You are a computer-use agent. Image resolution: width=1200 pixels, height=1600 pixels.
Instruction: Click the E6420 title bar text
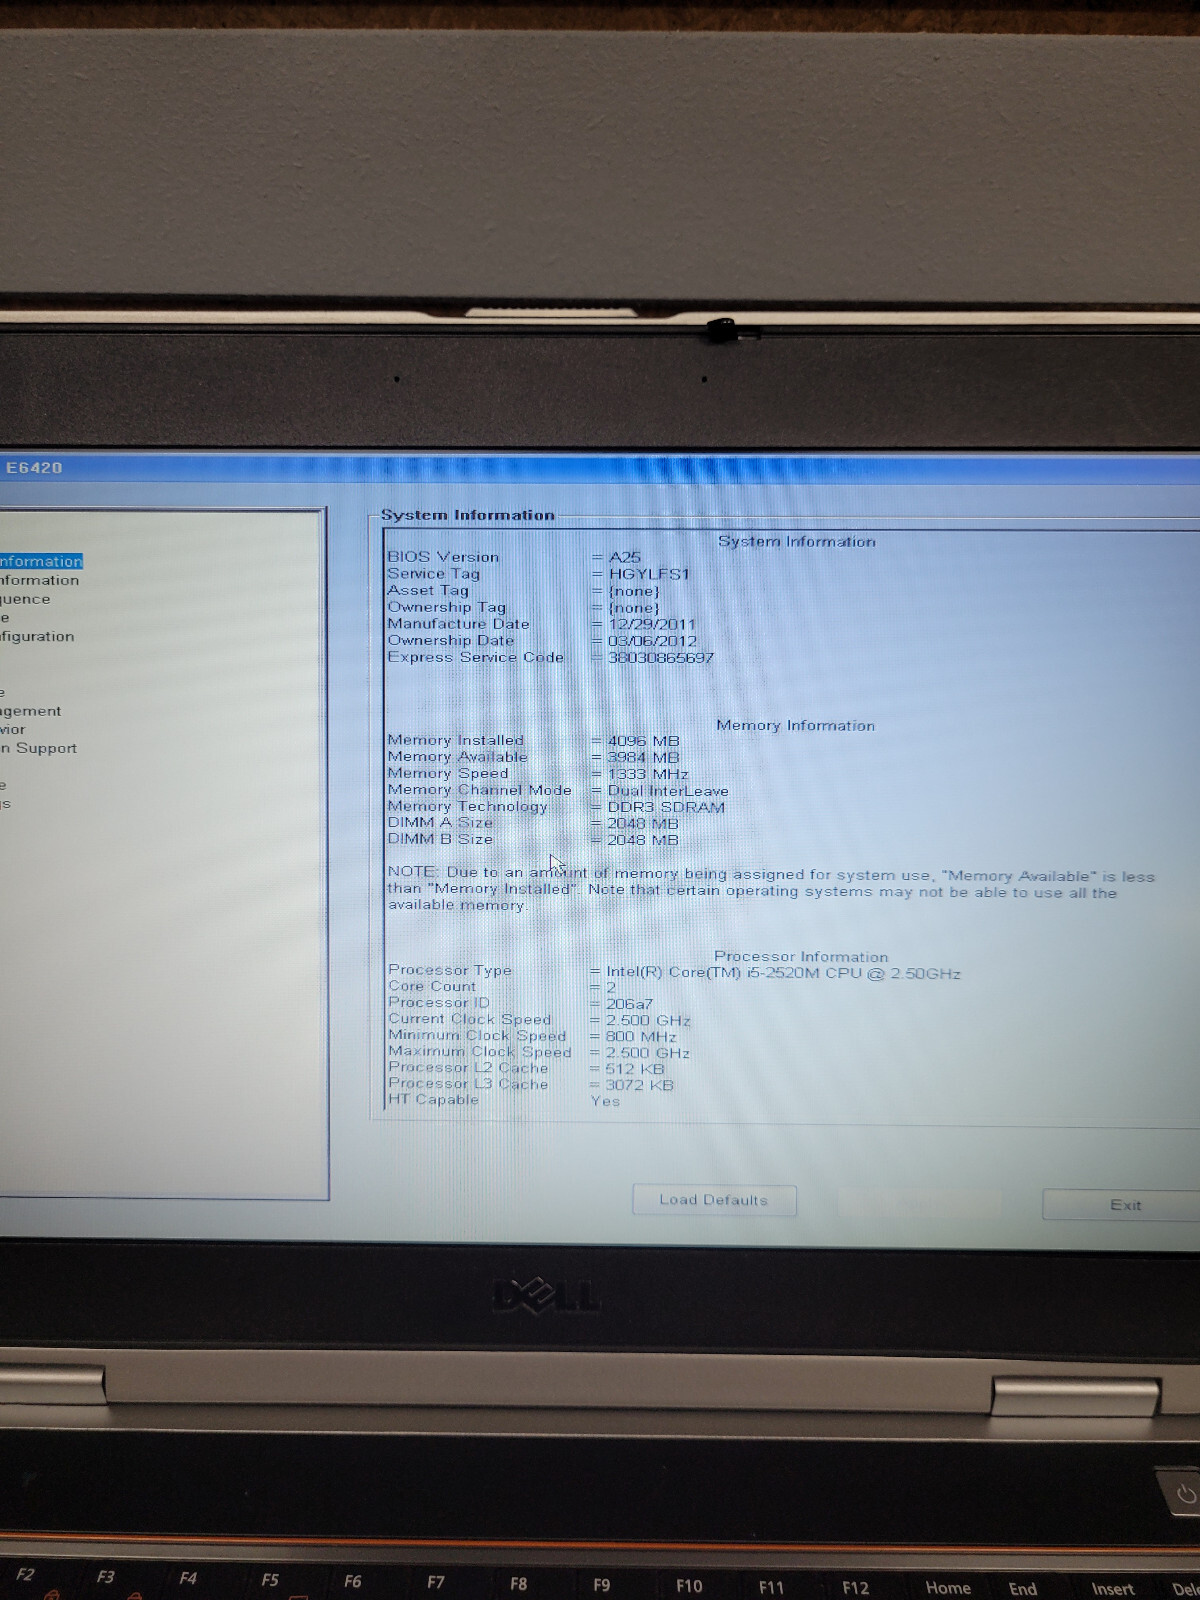coord(34,467)
